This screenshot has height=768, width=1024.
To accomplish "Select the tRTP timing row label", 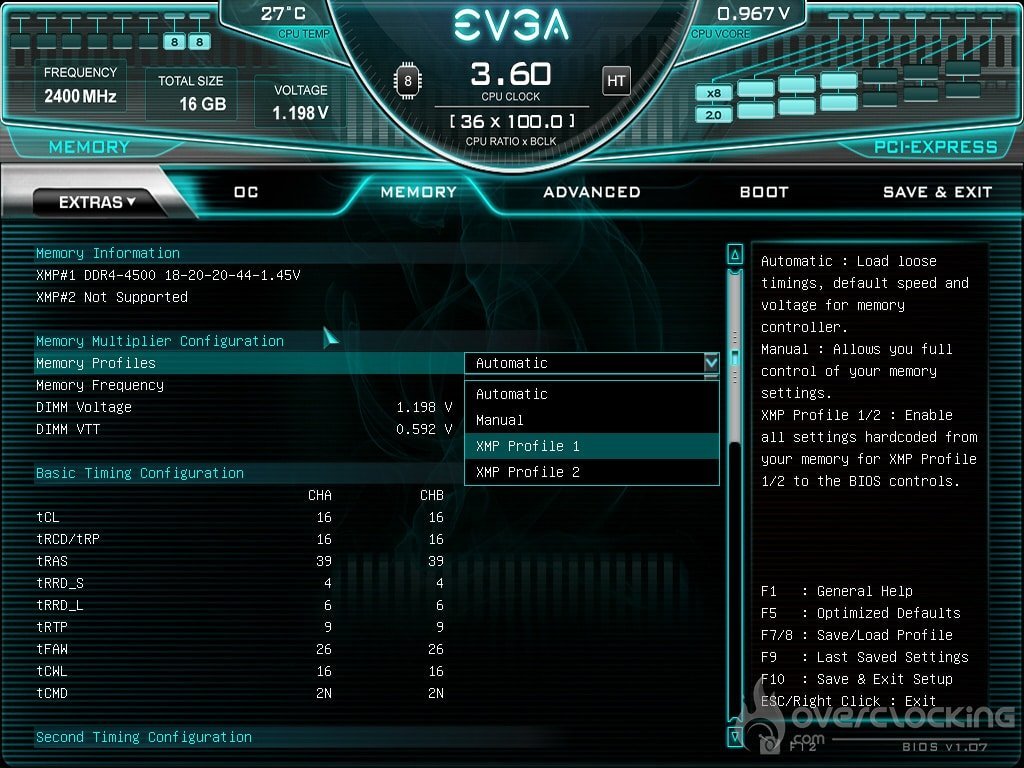I will point(52,627).
